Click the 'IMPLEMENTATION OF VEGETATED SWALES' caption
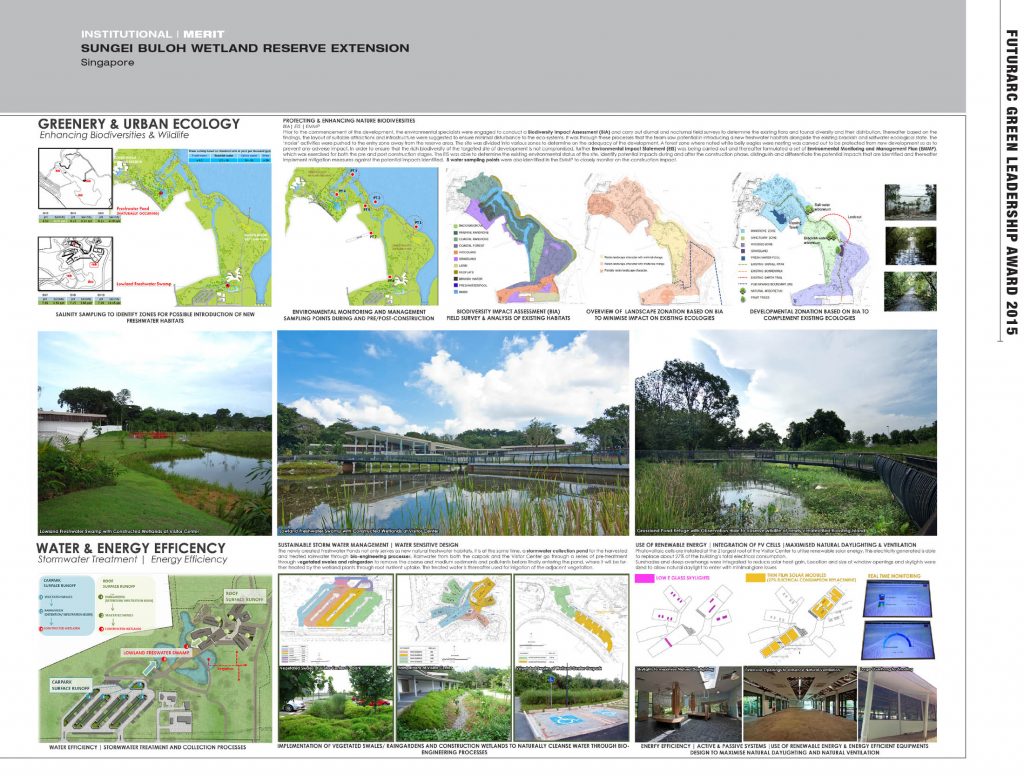The image size is (1024, 776). point(454,749)
